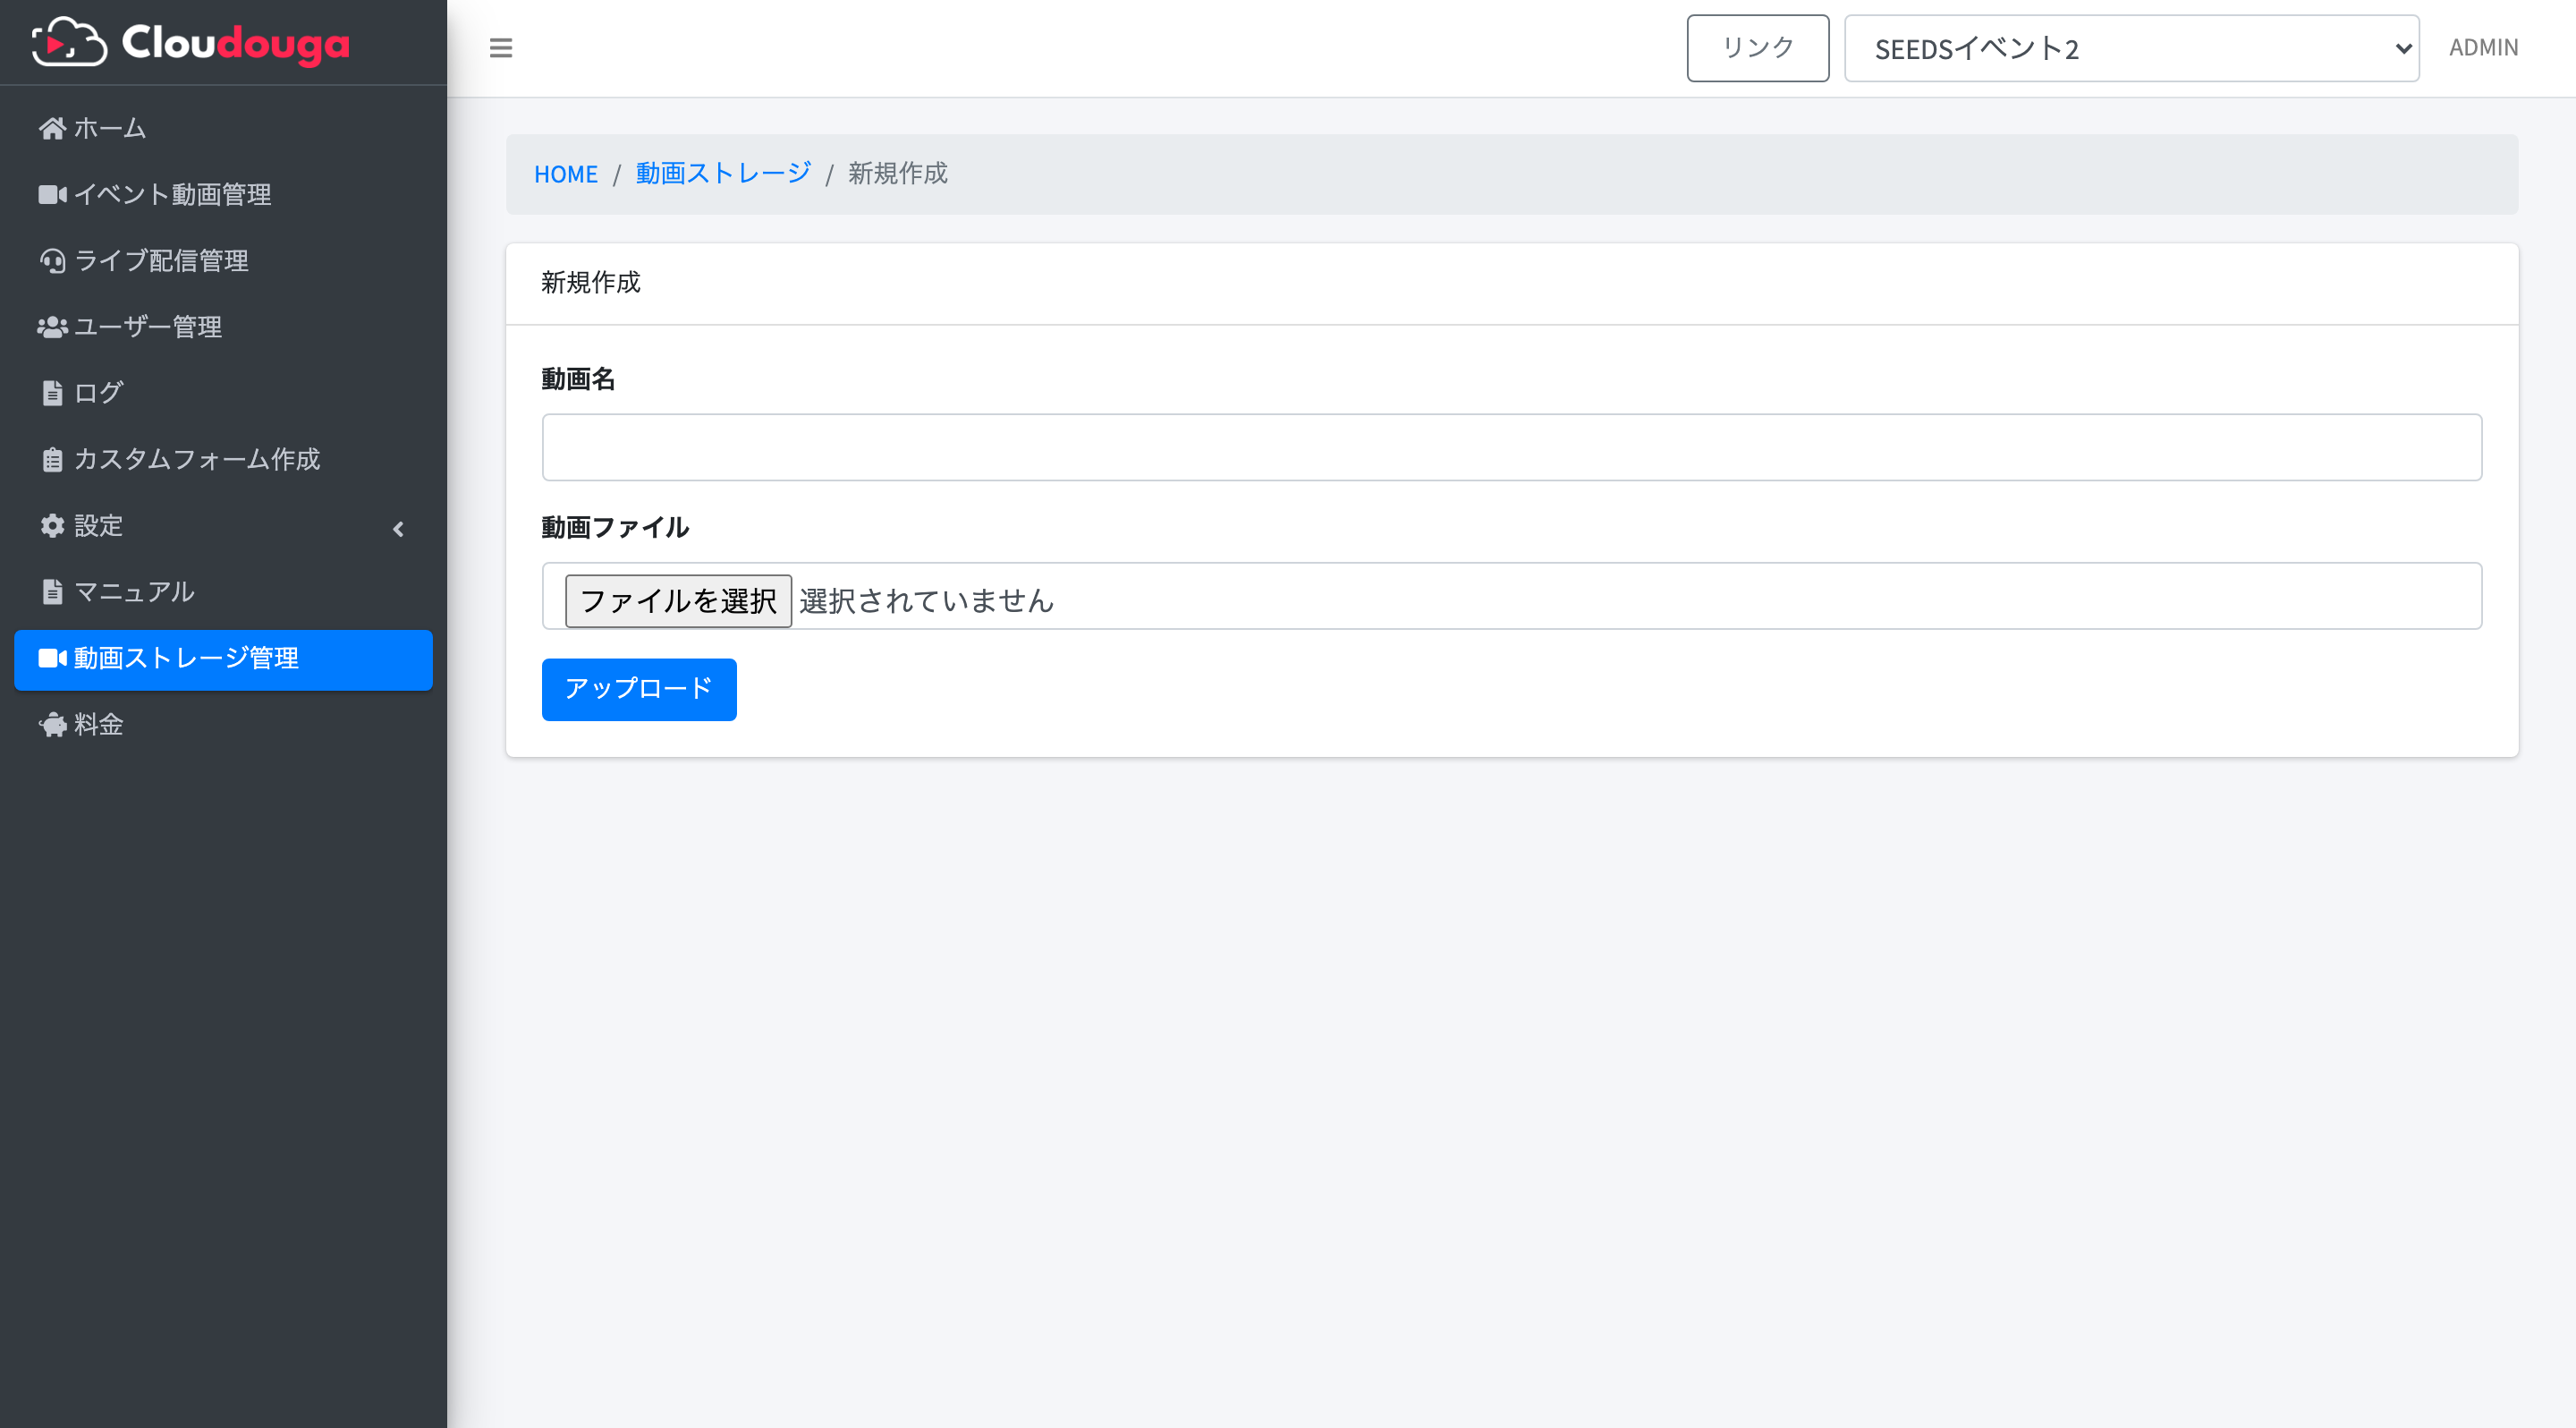Expand the 設定 submenu chevron
Image resolution: width=2576 pixels, height=1428 pixels.
tap(398, 529)
